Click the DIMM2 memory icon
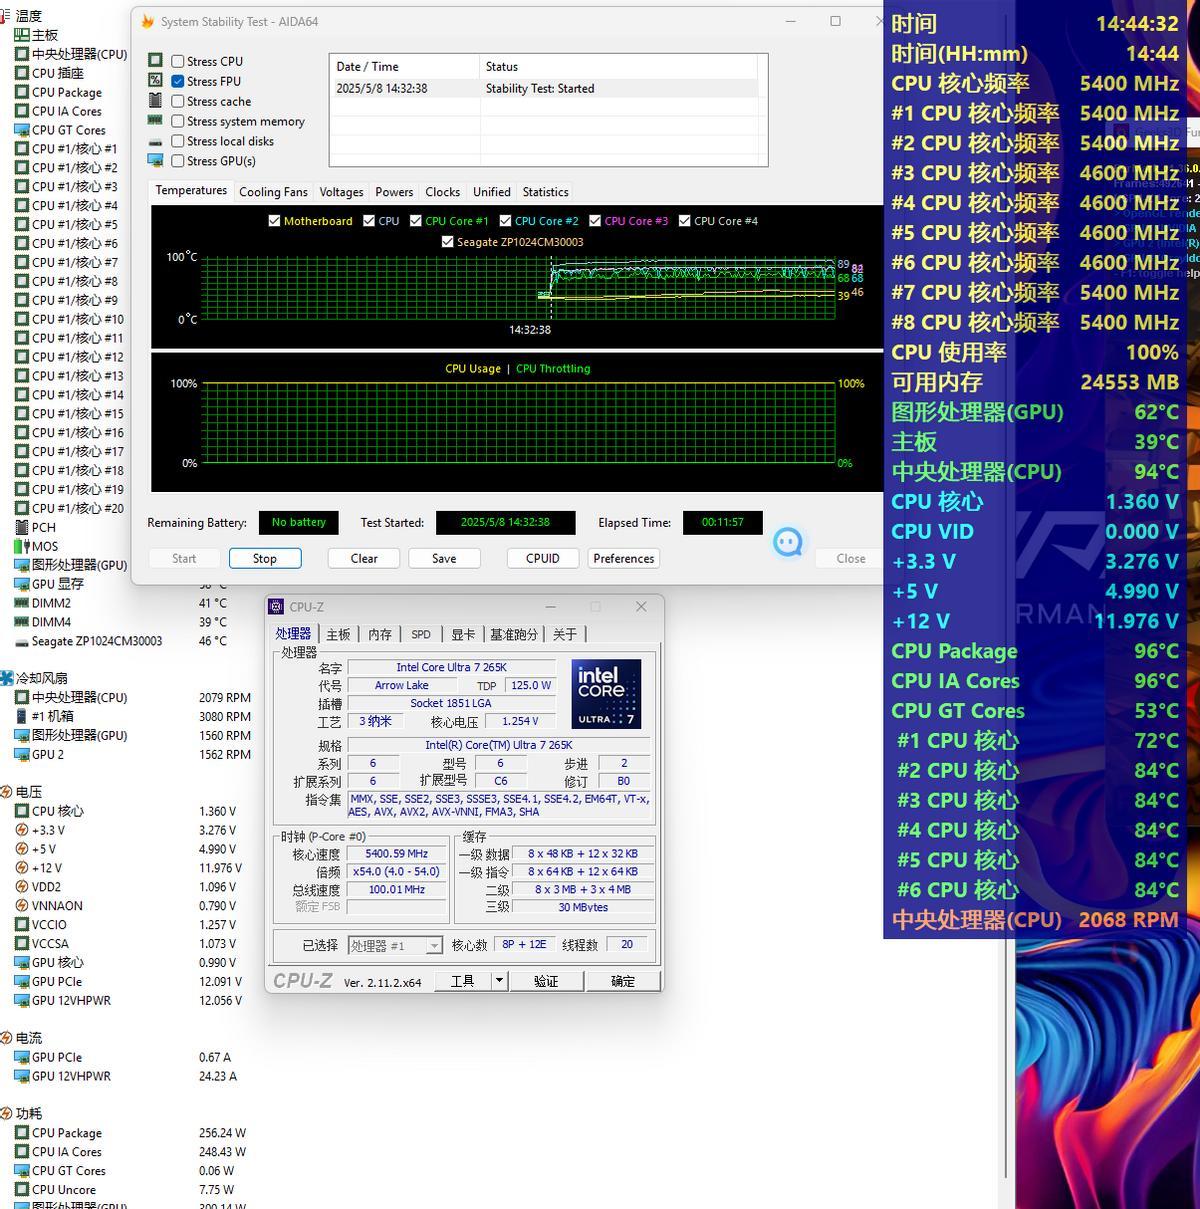 [x=22, y=603]
